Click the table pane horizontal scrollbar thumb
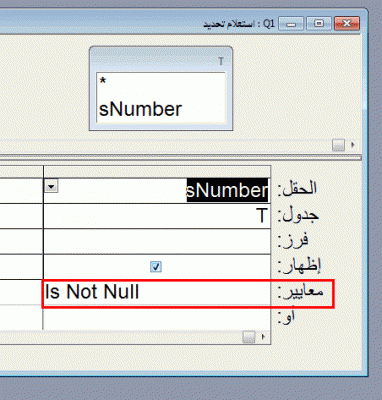This screenshot has width=382, height=400. 338,145
